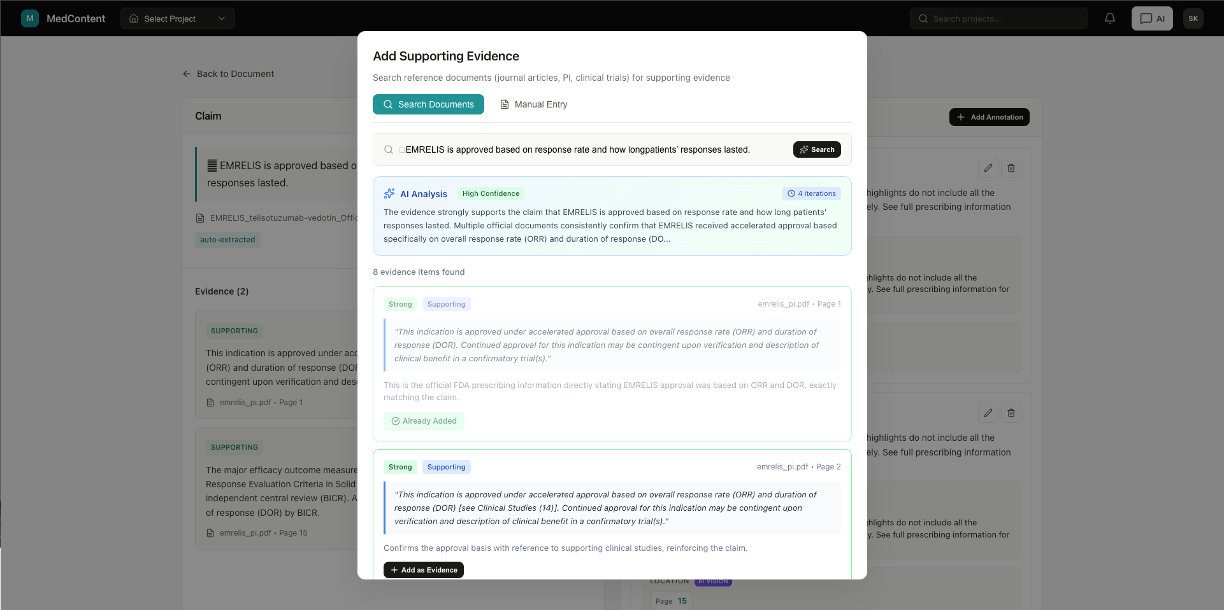This screenshot has height=610, width=1224.
Task: Click the back arrow next to Back to Document
Action: point(186,73)
